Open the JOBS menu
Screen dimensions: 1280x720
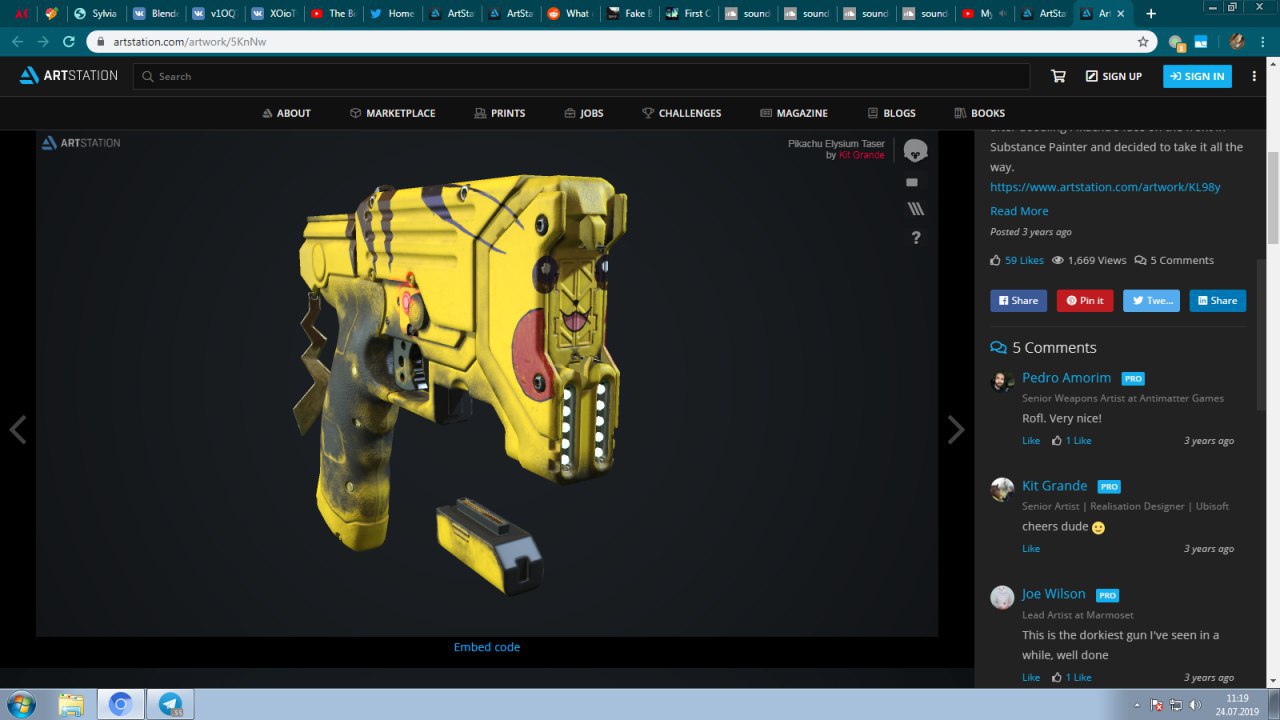coord(584,113)
